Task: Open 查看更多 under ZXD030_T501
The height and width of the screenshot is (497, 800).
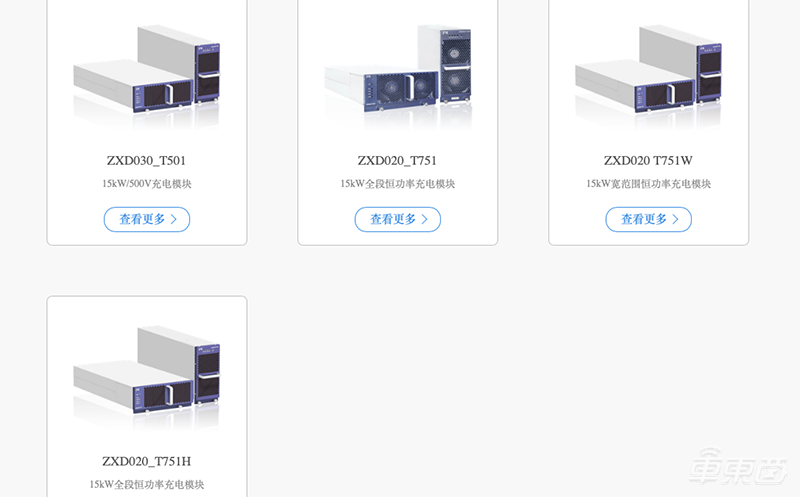Action: 147,219
